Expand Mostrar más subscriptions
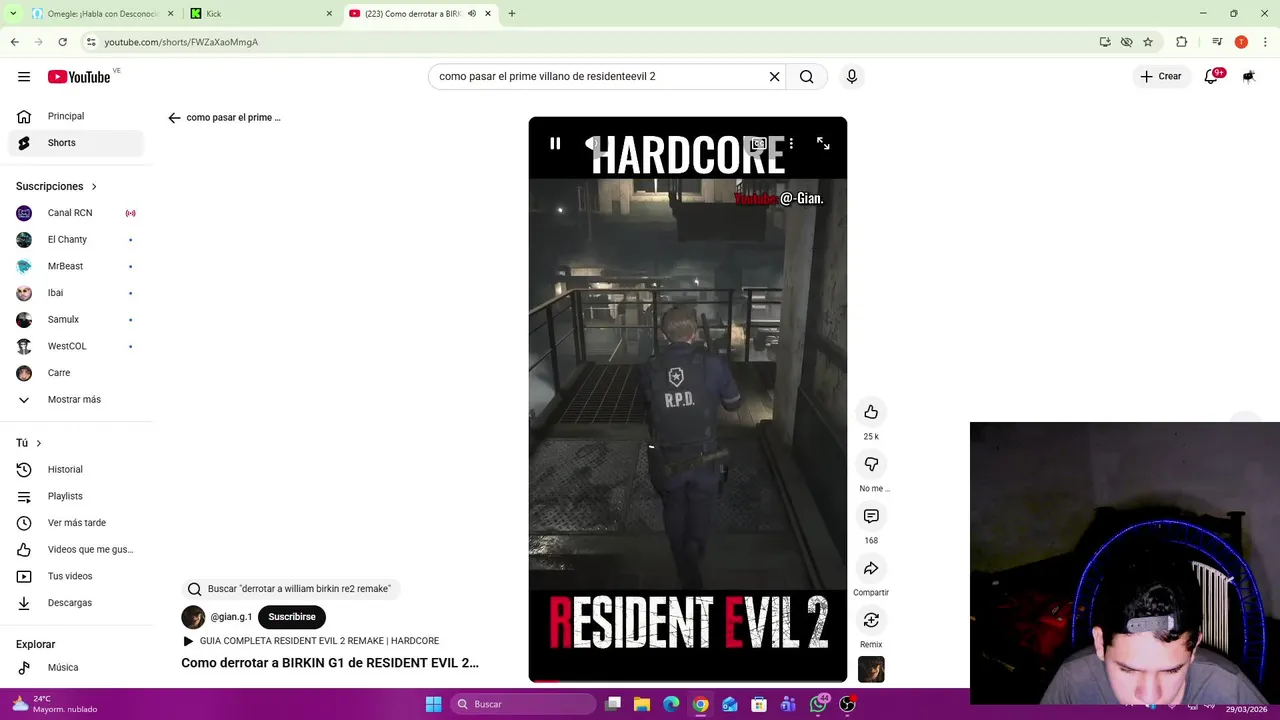 click(76, 400)
